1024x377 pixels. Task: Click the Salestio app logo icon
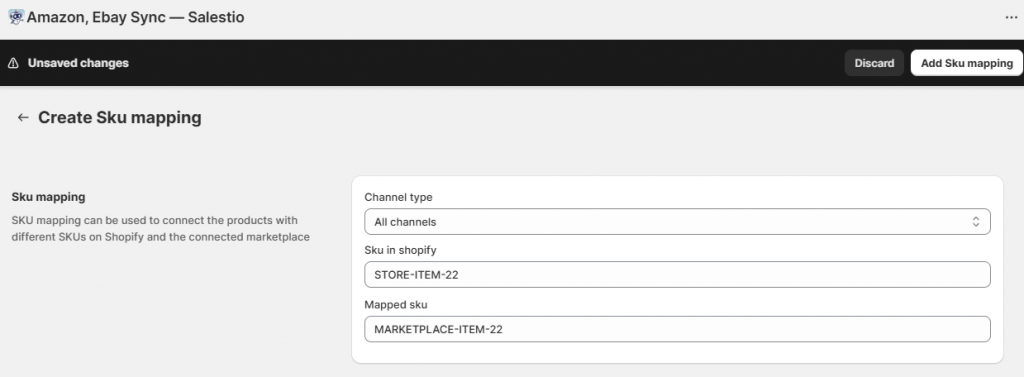(x=16, y=17)
